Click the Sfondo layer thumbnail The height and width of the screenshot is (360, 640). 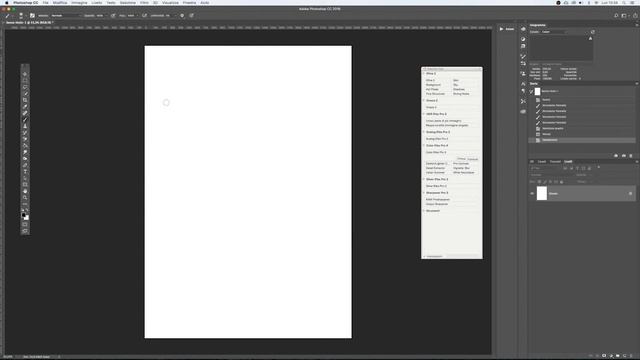point(542,193)
